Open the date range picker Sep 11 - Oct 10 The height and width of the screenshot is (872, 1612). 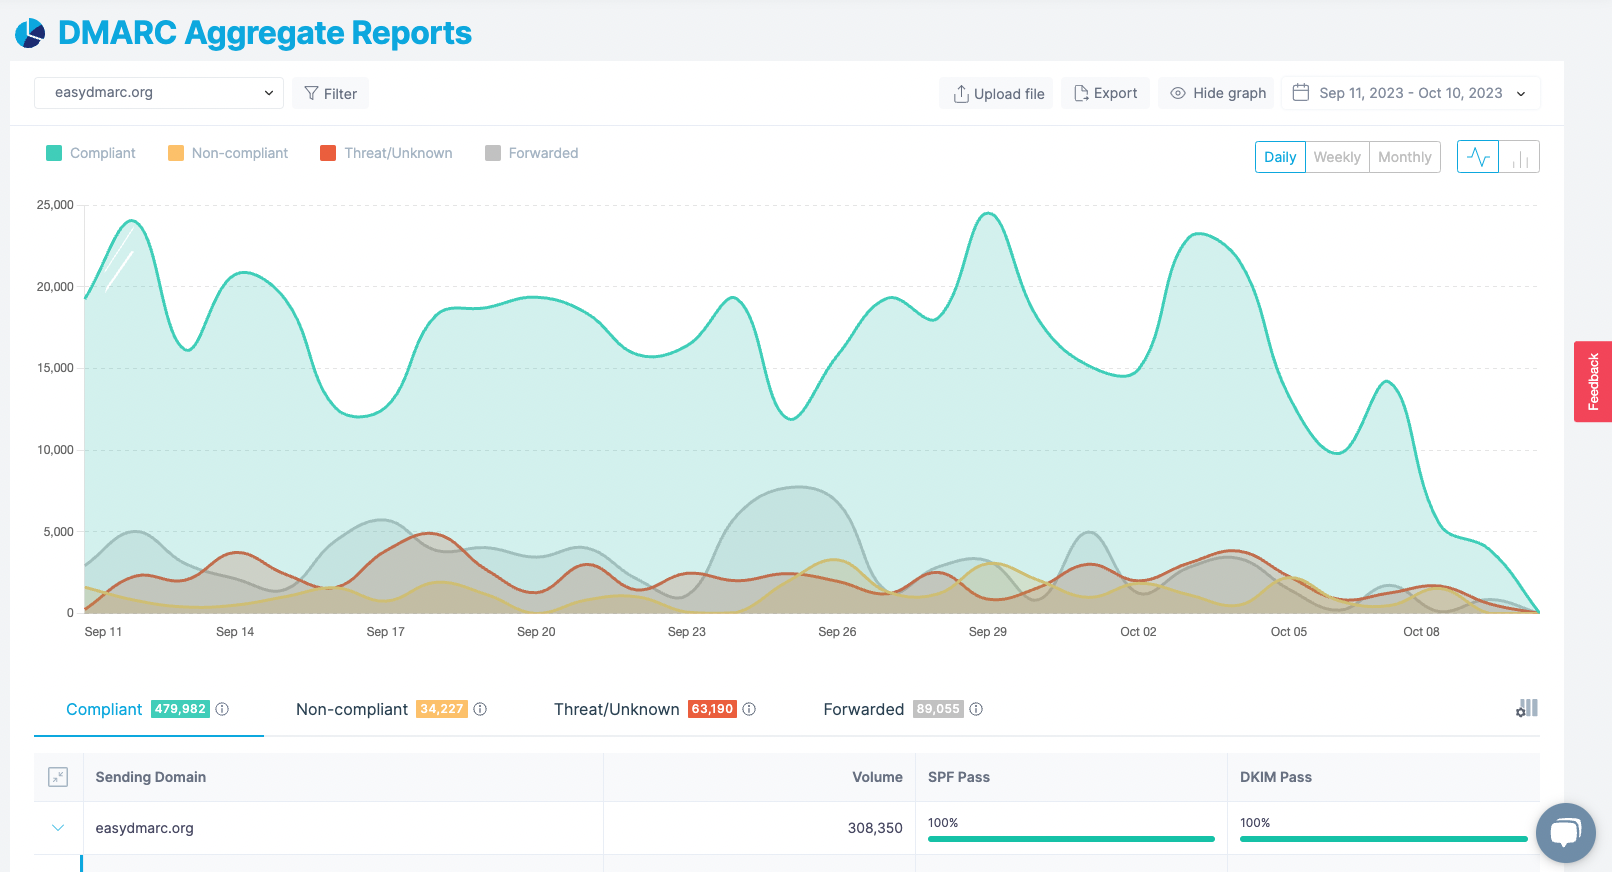[1410, 93]
